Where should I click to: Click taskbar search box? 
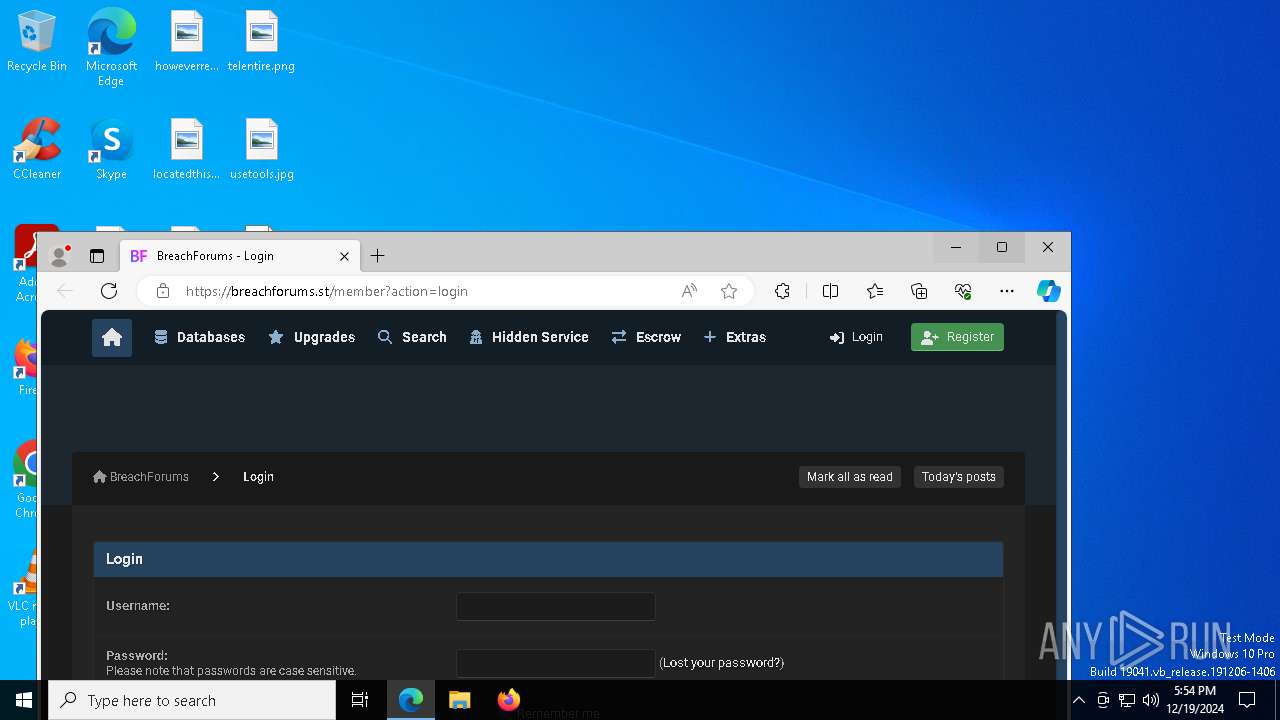[x=192, y=700]
